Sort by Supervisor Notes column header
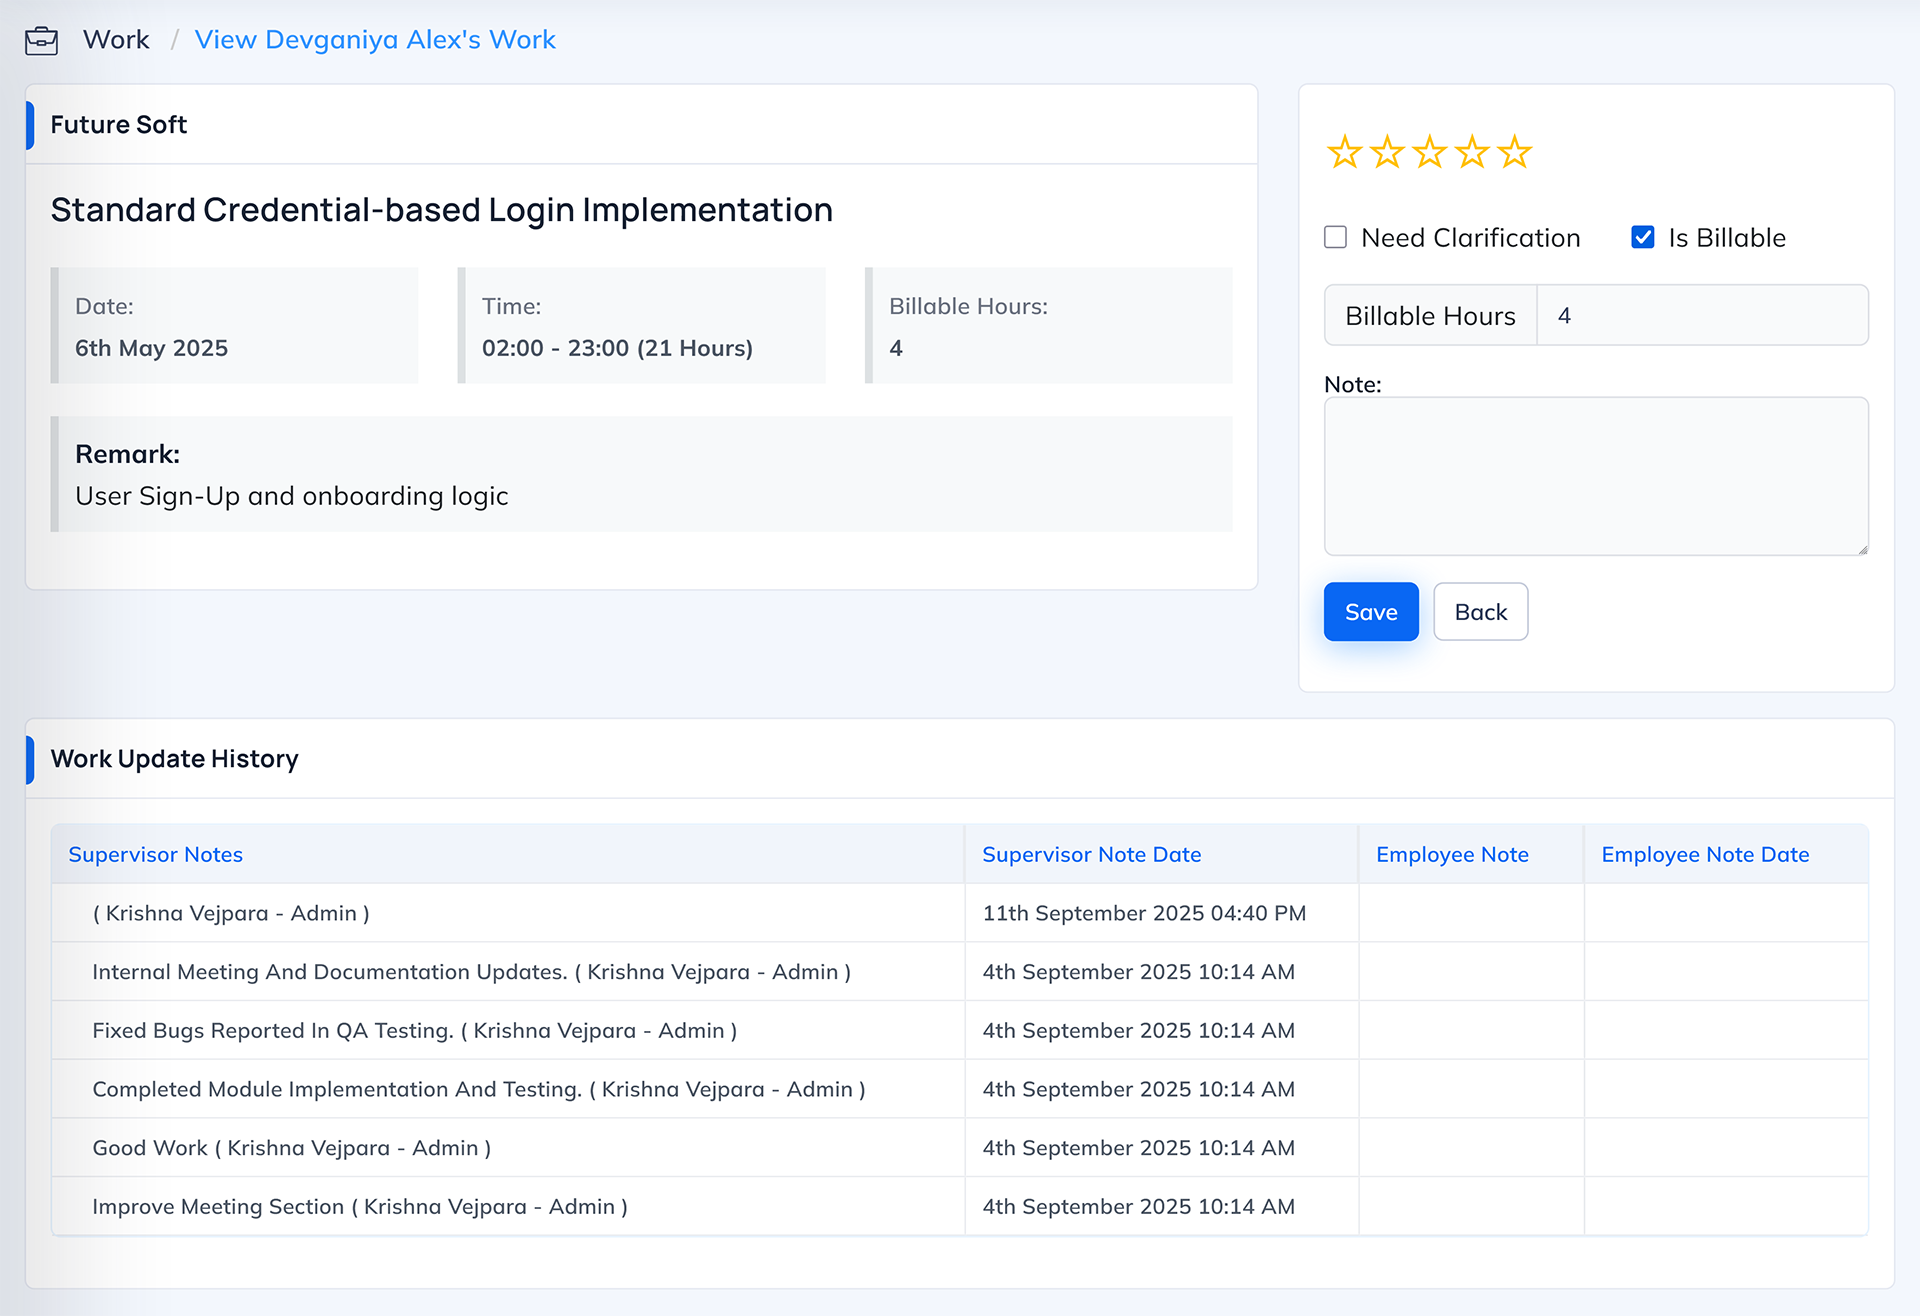 (x=156, y=855)
